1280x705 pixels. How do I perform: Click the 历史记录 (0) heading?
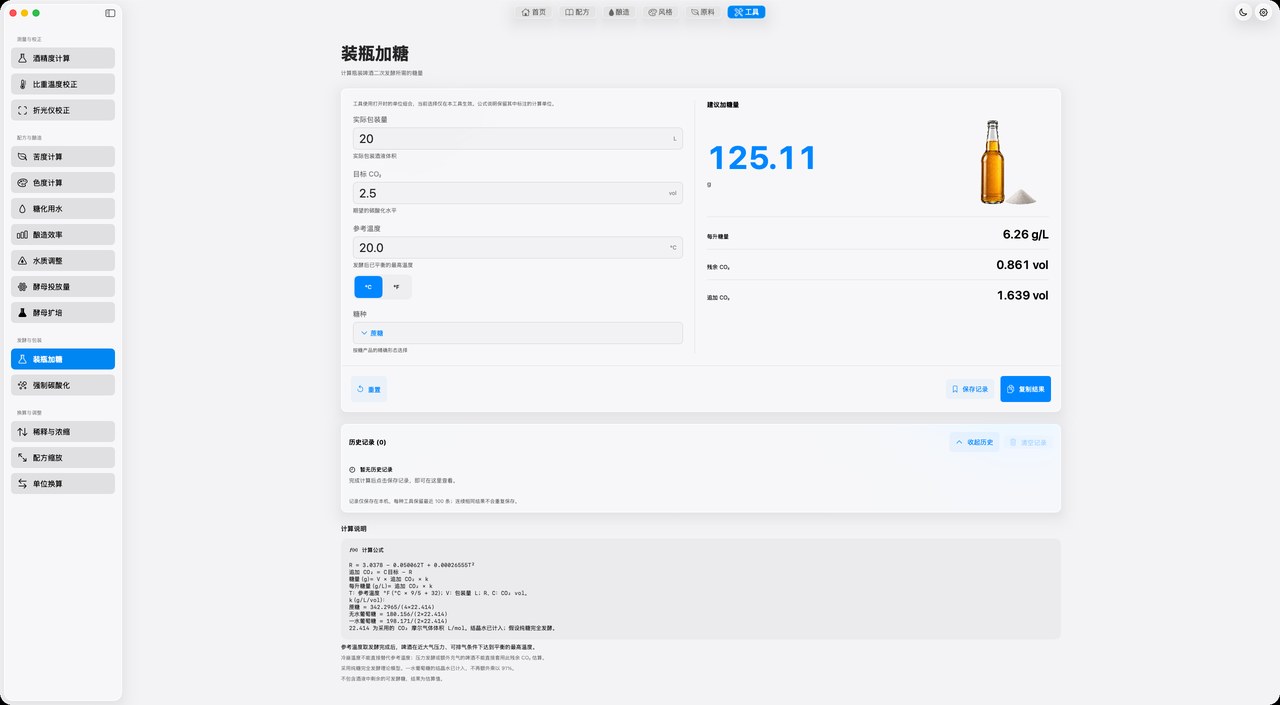368,442
